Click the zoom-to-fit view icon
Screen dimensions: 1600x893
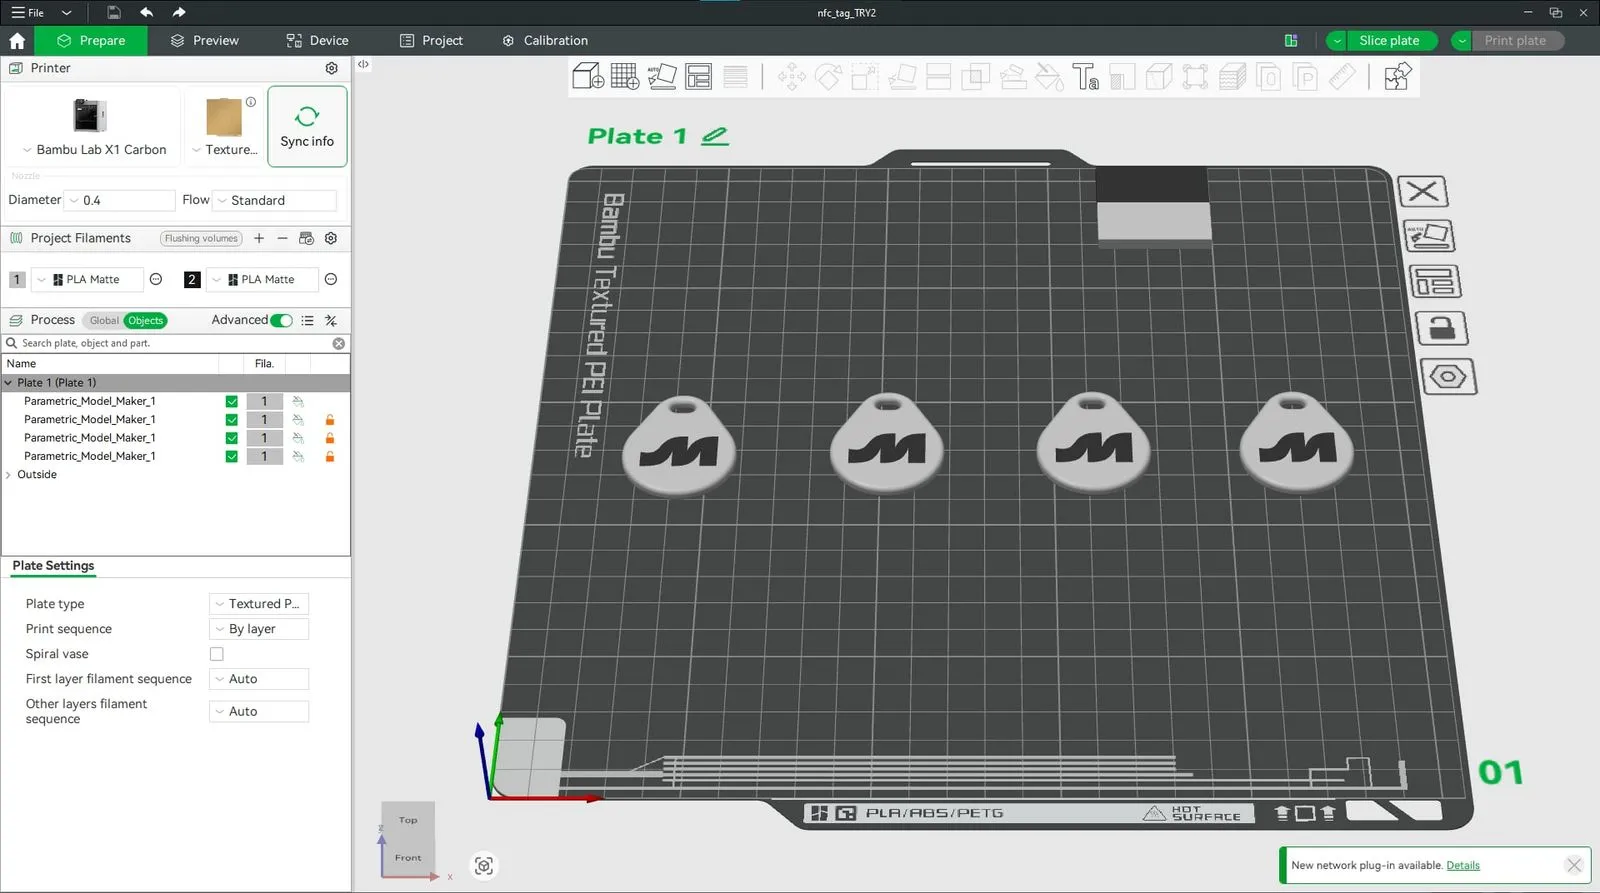(x=484, y=866)
